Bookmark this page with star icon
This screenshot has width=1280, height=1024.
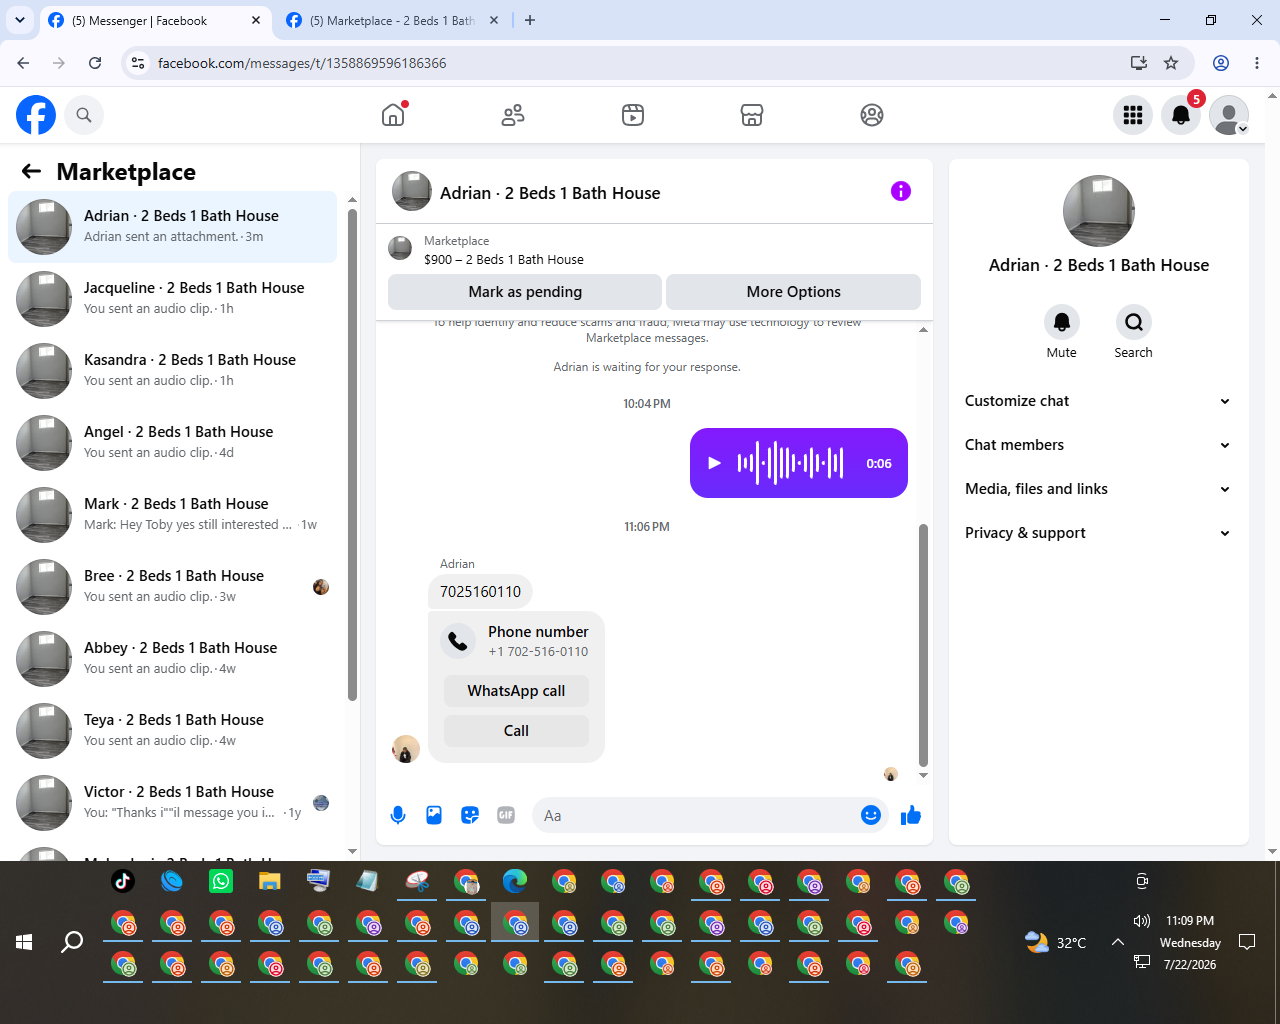[x=1171, y=63]
